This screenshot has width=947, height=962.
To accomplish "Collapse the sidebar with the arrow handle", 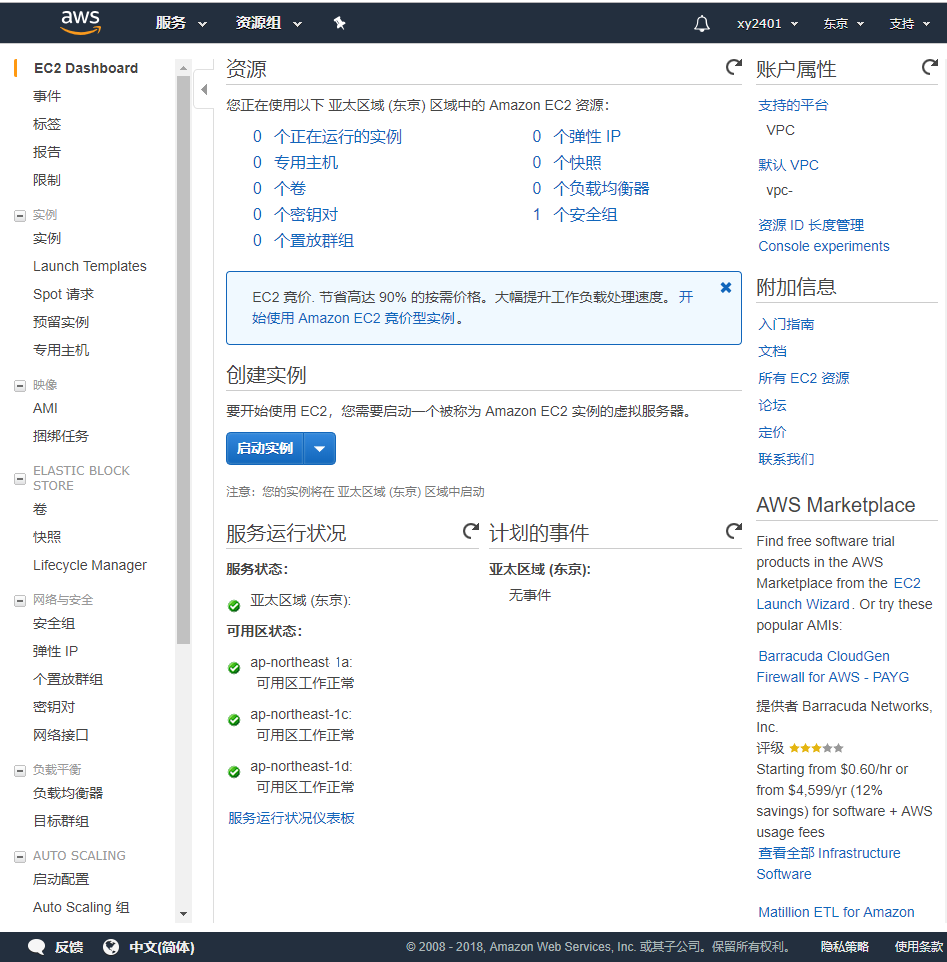I will click(x=204, y=90).
